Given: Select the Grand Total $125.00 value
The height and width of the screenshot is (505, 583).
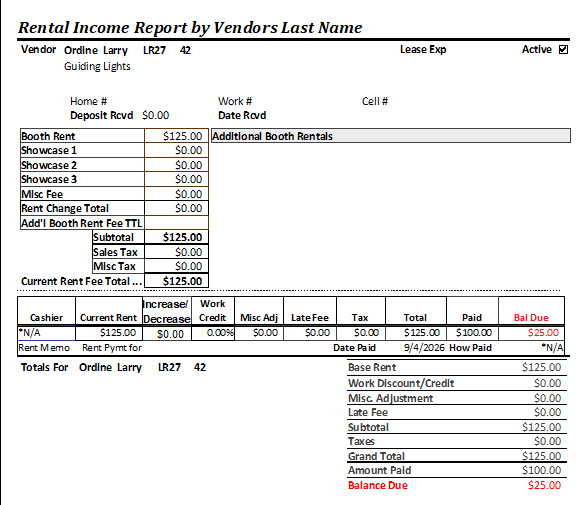Looking at the screenshot, I should (x=541, y=456).
